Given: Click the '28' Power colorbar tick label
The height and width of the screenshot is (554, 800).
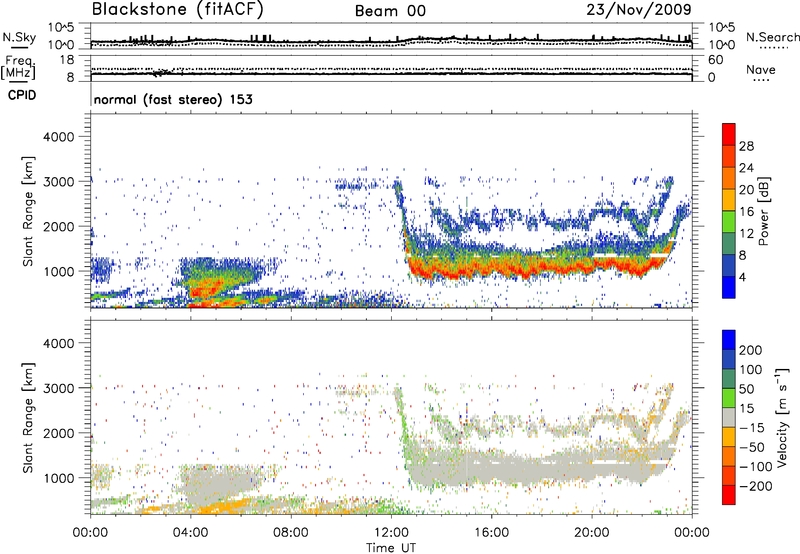Looking at the screenshot, I should coord(746,146).
